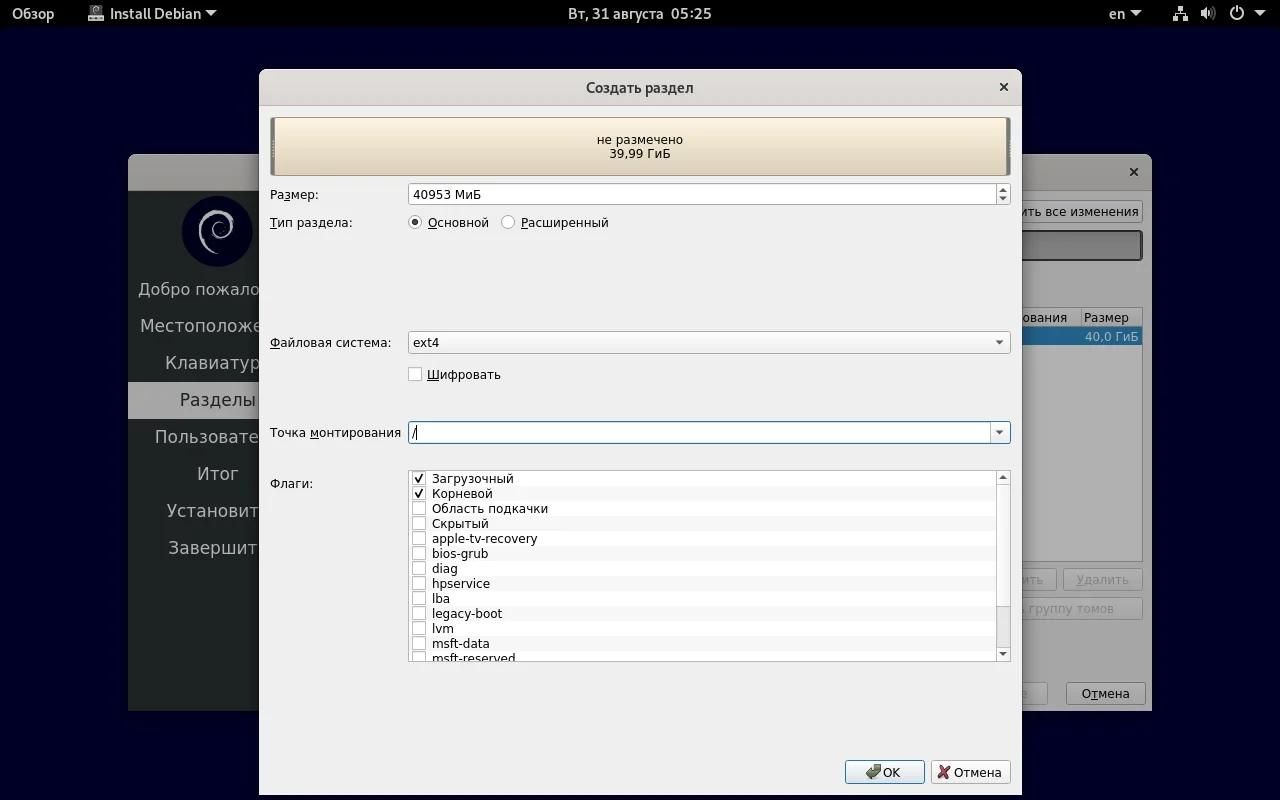
Task: Cancel the dialog via Отмена
Action: coord(969,771)
